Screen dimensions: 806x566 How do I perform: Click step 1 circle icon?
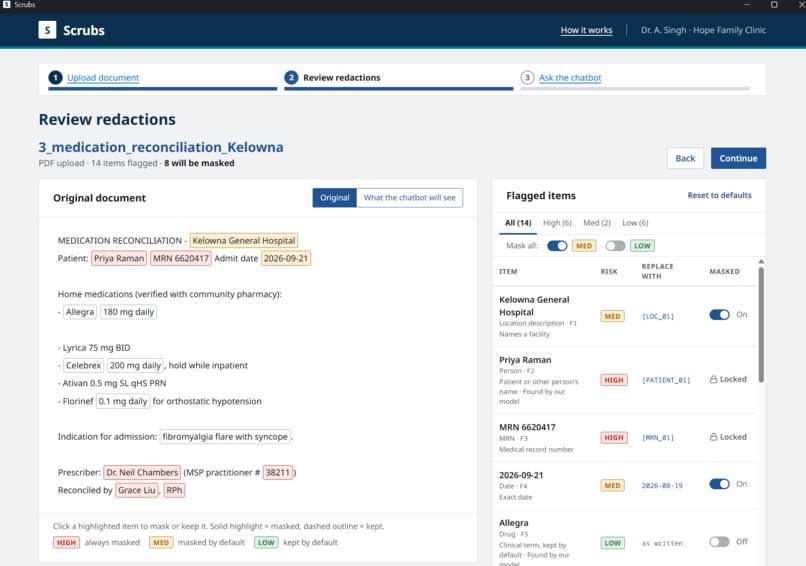point(55,78)
